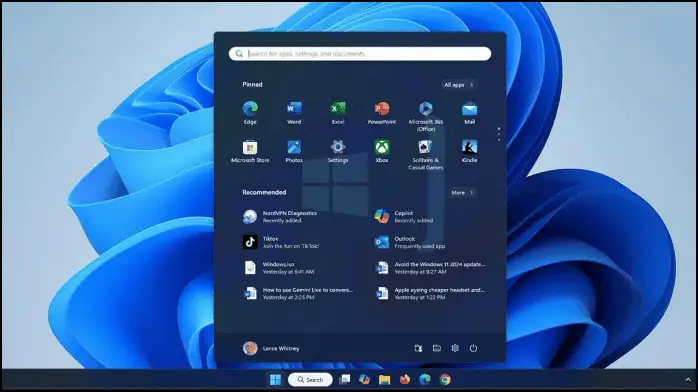Click the Start menu search field

point(360,54)
